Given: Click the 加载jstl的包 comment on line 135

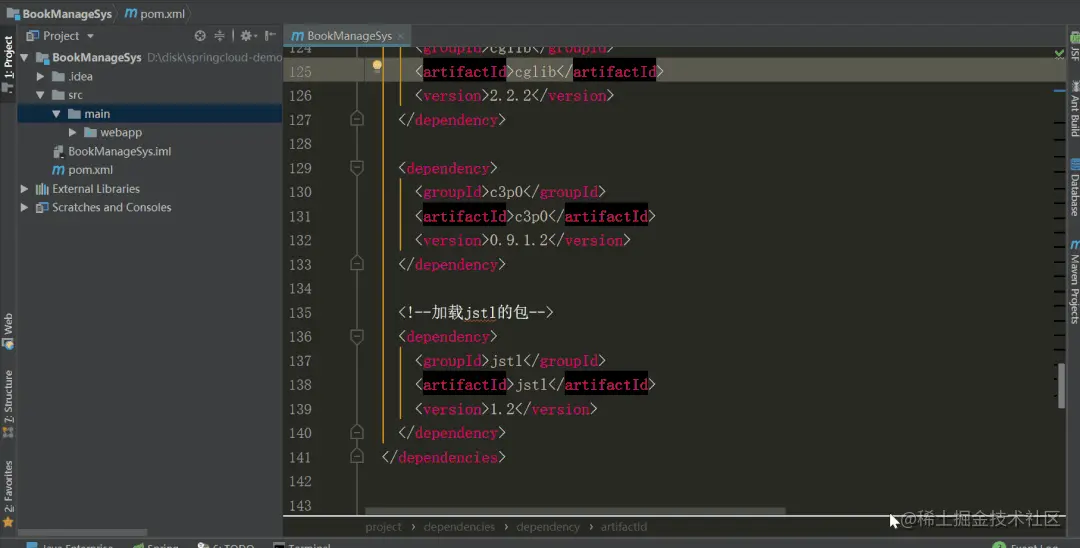Looking at the screenshot, I should pos(475,313).
